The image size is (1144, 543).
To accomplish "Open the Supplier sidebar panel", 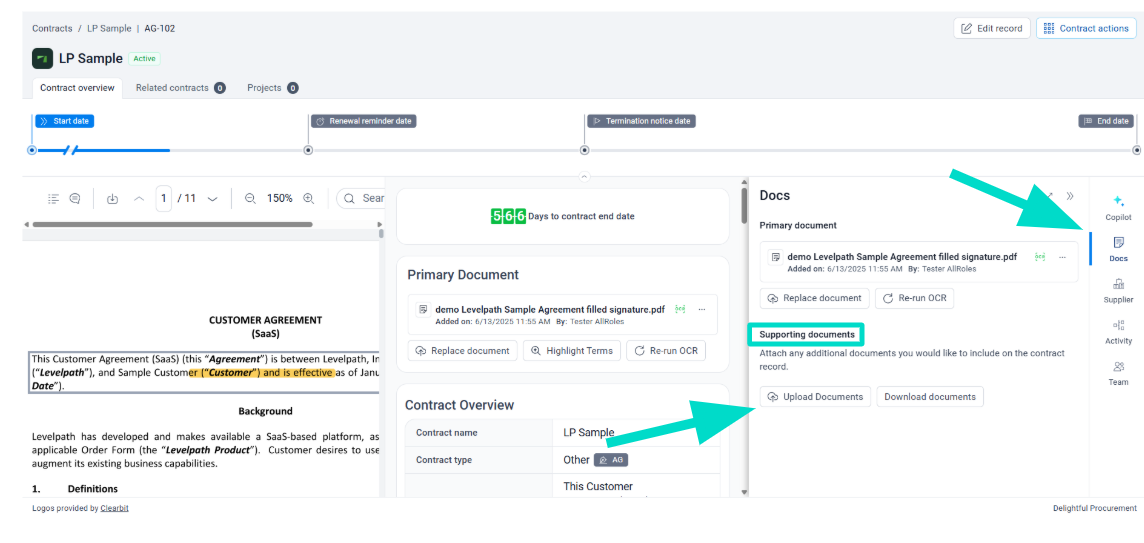I will pos(1118,290).
